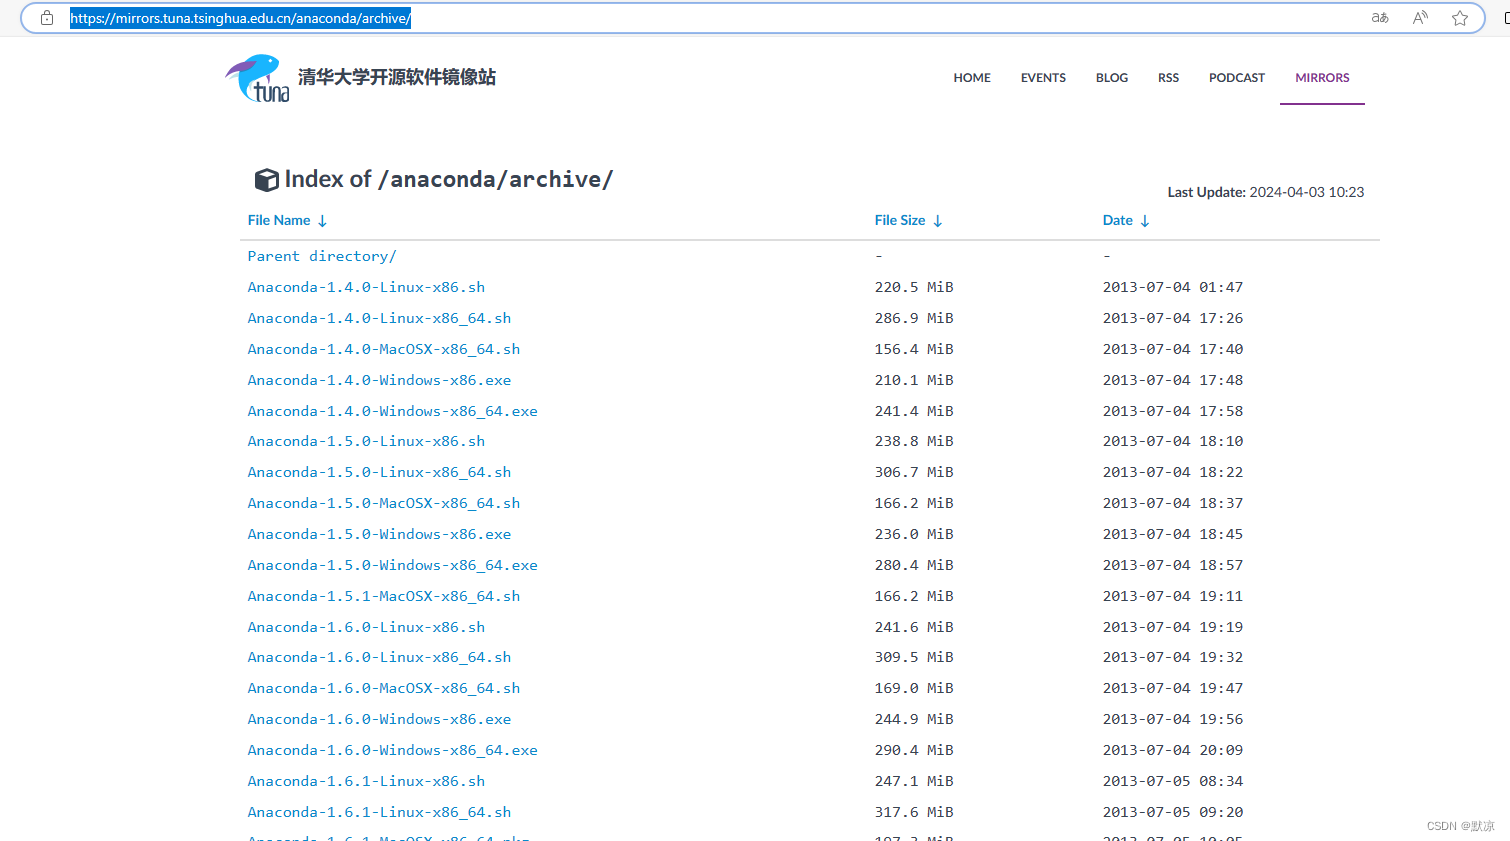The height and width of the screenshot is (841, 1510).
Task: Click the date 2013-07-05 09:20
Action: pos(1173,813)
